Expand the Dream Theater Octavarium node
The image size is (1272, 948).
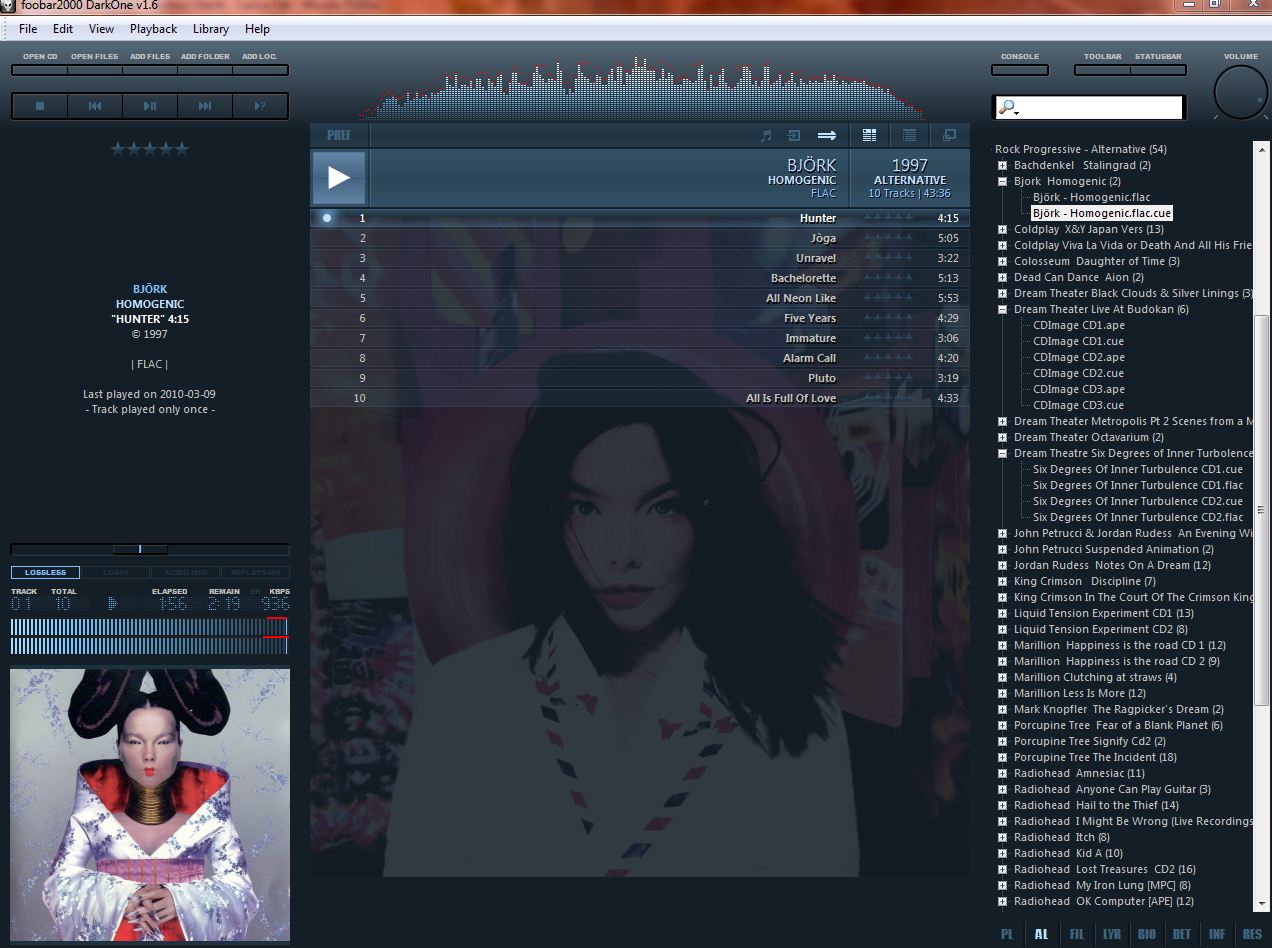[x=1002, y=437]
